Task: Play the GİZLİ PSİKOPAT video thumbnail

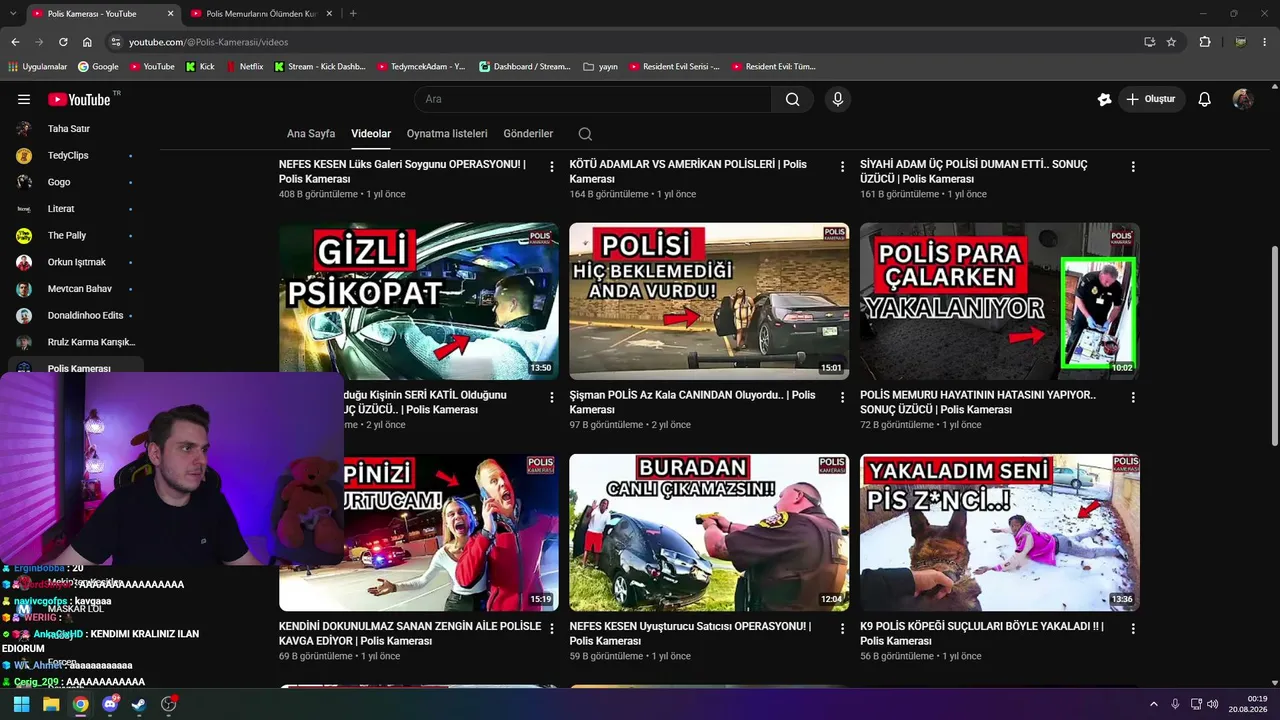Action: [x=419, y=301]
